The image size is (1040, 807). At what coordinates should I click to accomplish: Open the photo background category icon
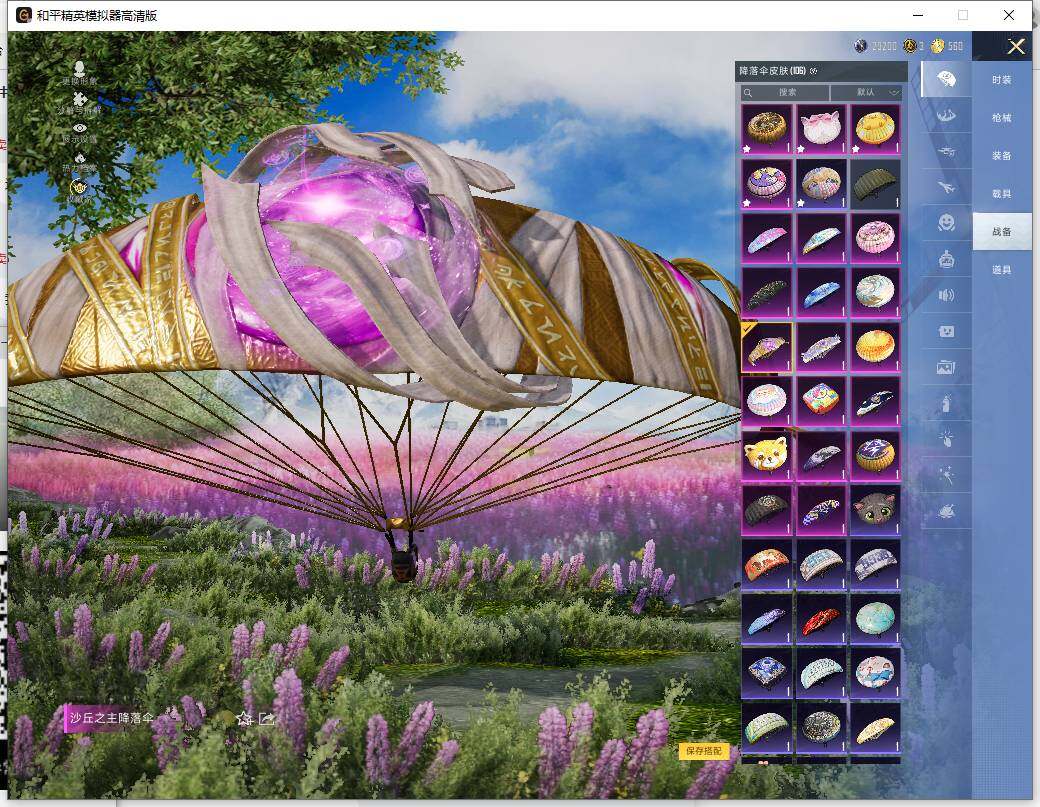point(945,367)
